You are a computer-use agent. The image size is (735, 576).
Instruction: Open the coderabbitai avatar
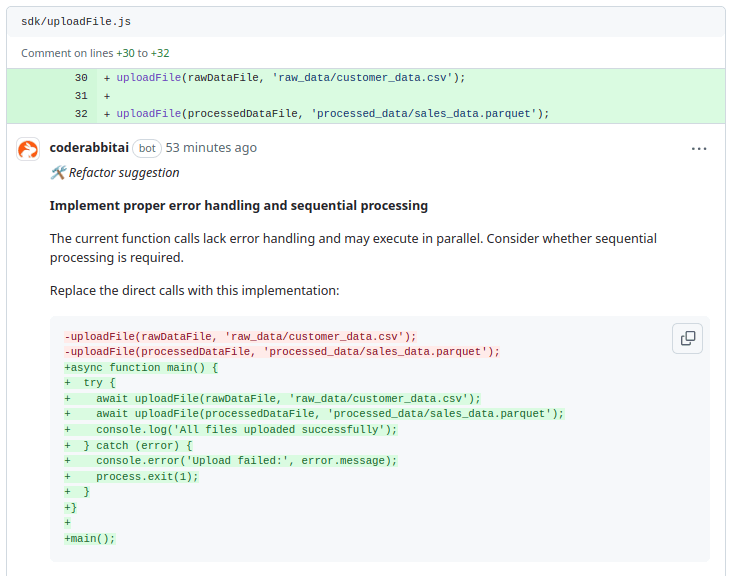tap(29, 149)
